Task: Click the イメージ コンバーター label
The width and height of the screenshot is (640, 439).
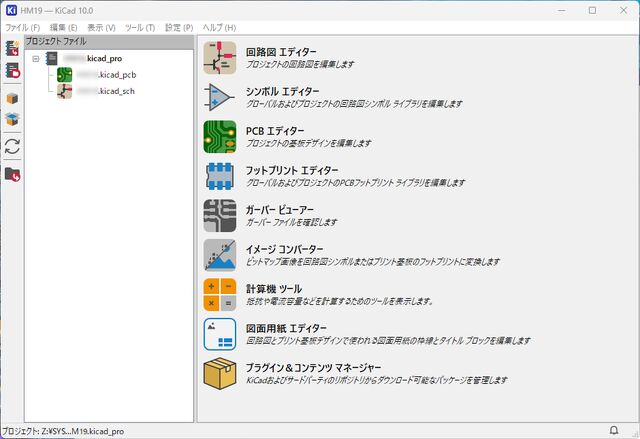Action: 284,249
